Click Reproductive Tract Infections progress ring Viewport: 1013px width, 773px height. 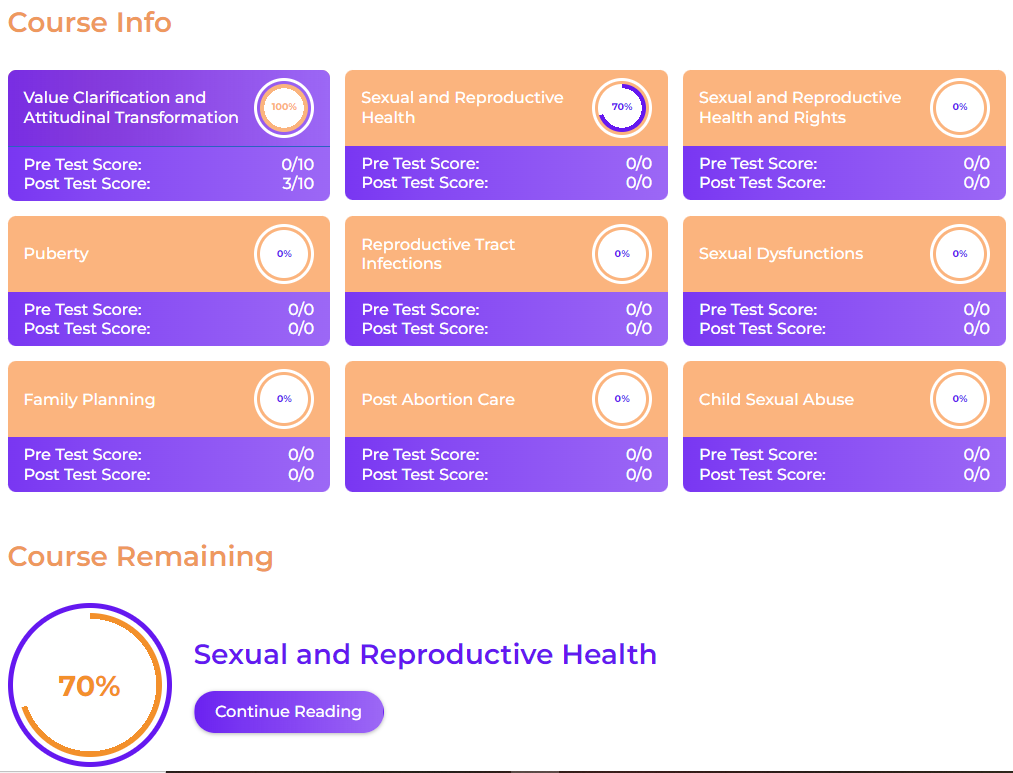click(621, 254)
